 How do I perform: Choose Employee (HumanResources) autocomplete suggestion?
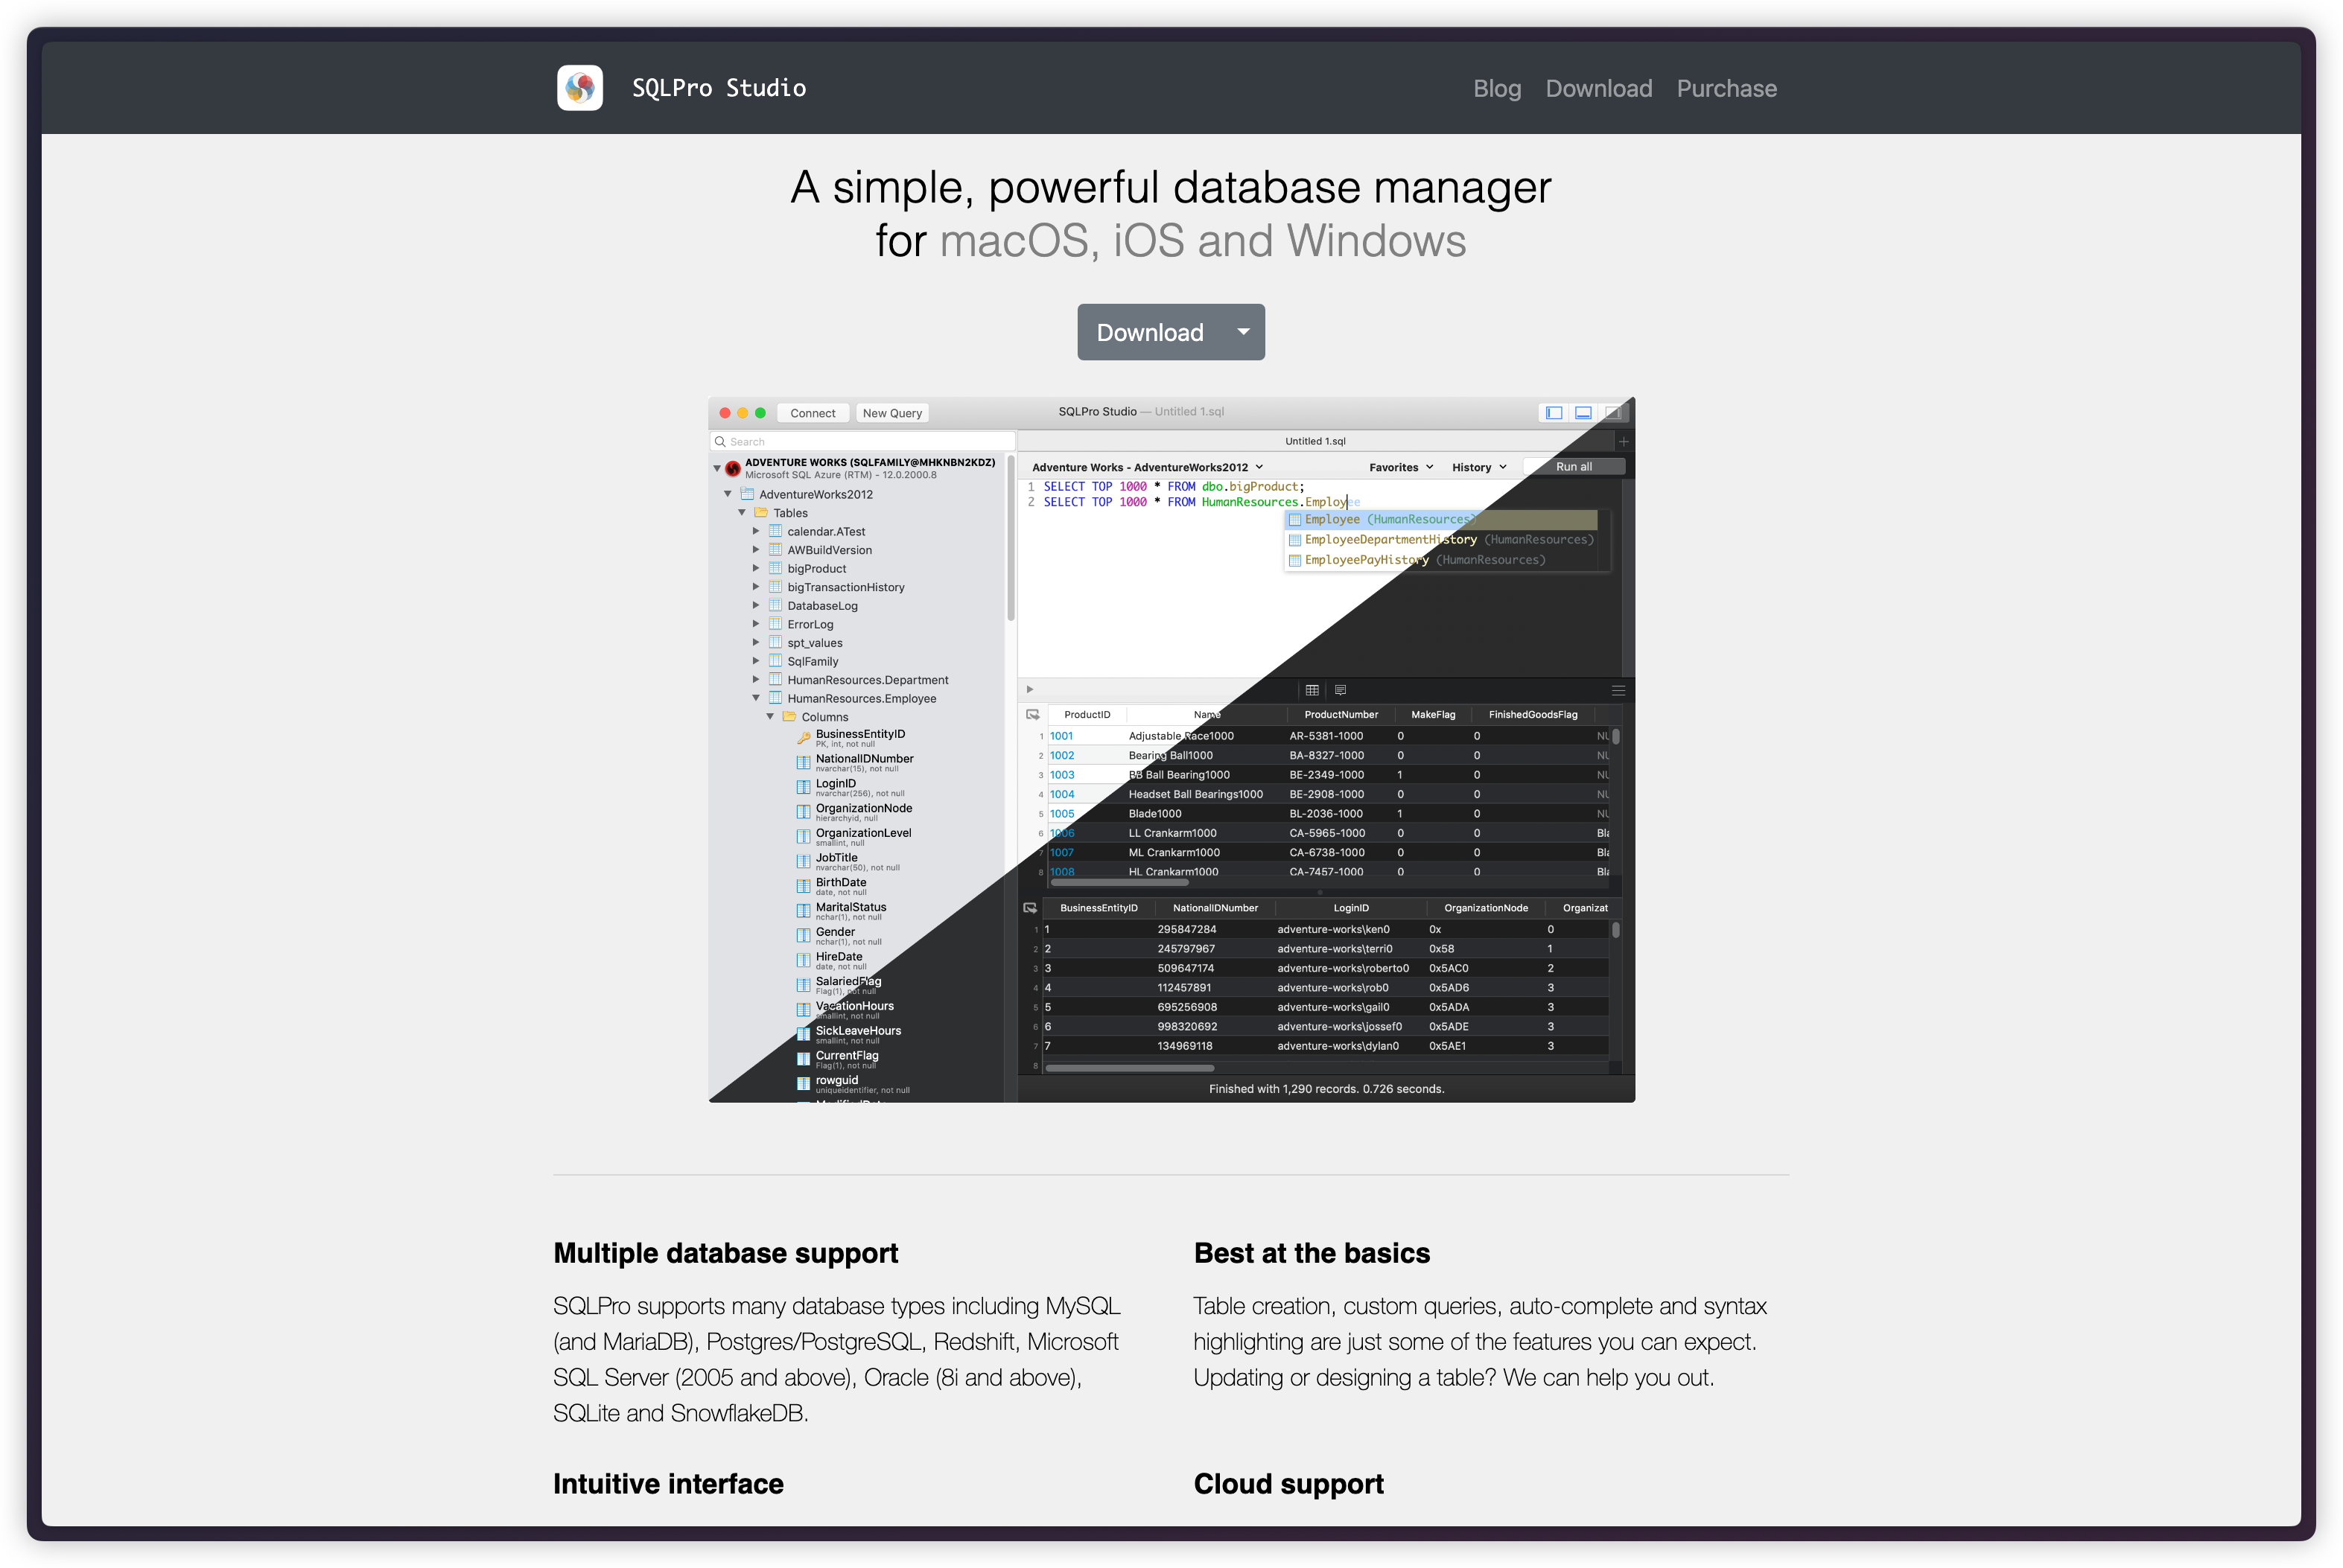tap(1441, 519)
